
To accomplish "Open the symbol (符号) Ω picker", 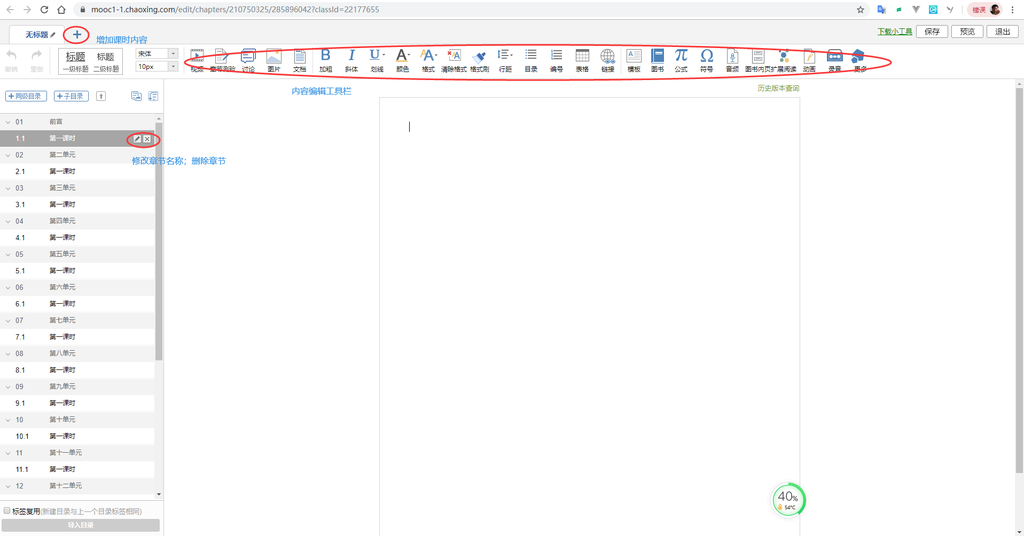I will click(707, 58).
